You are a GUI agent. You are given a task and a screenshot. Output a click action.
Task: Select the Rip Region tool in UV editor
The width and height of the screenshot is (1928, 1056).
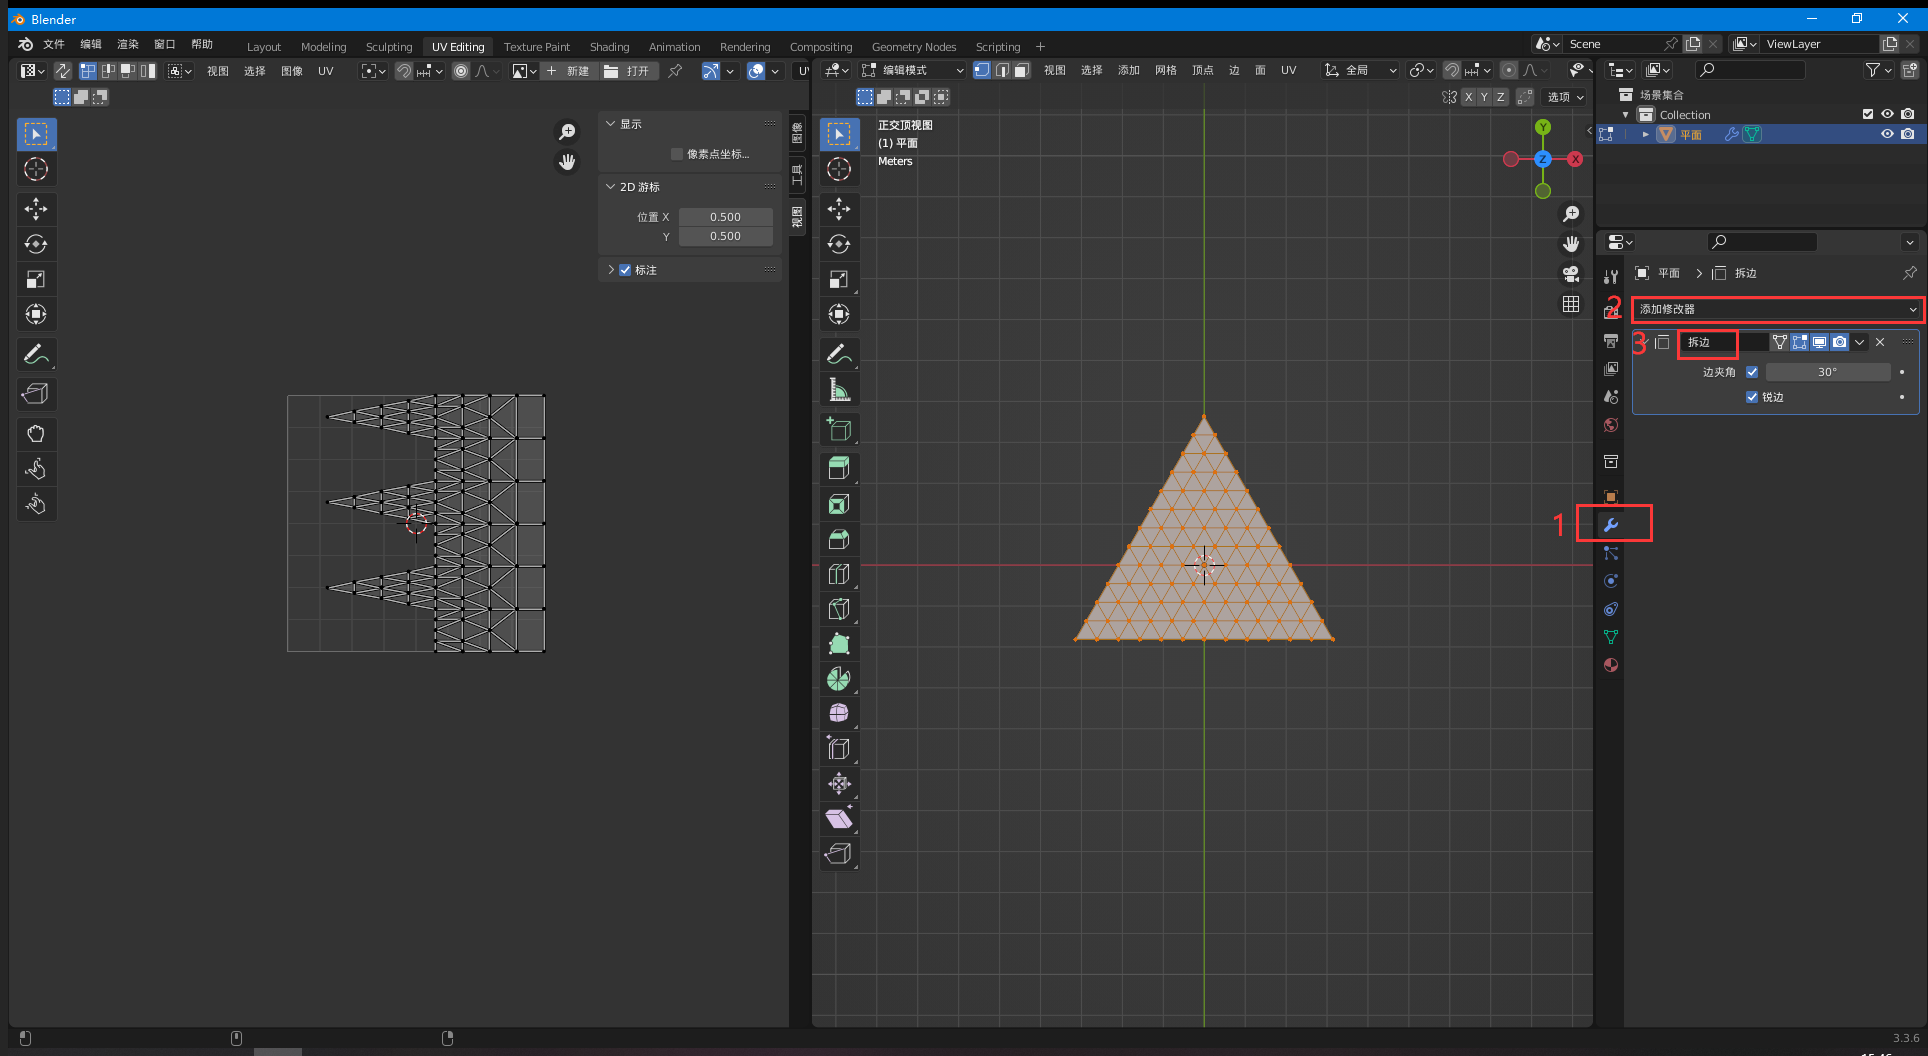pos(36,394)
